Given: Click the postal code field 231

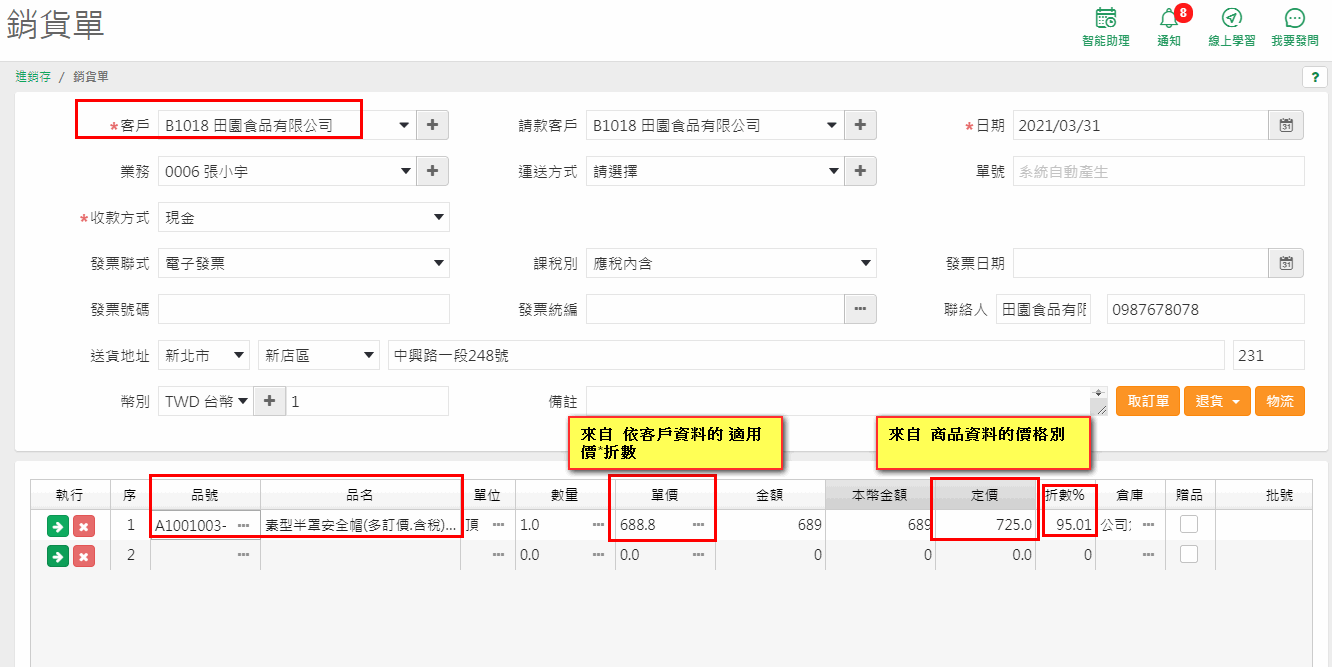Looking at the screenshot, I should [1269, 355].
